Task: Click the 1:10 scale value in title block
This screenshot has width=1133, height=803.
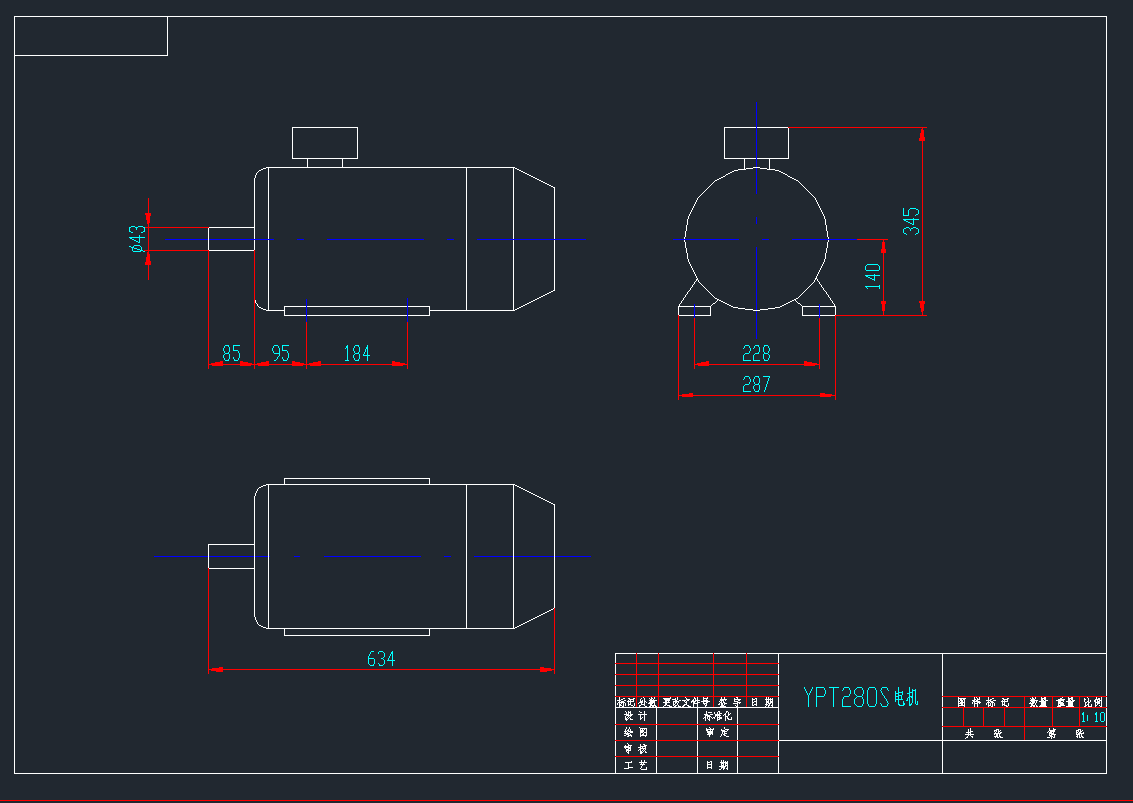Action: coord(1093,717)
